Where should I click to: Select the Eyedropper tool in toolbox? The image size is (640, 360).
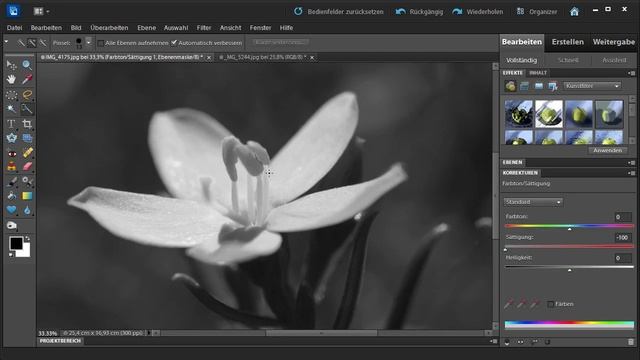pyautogui.click(x=27, y=80)
